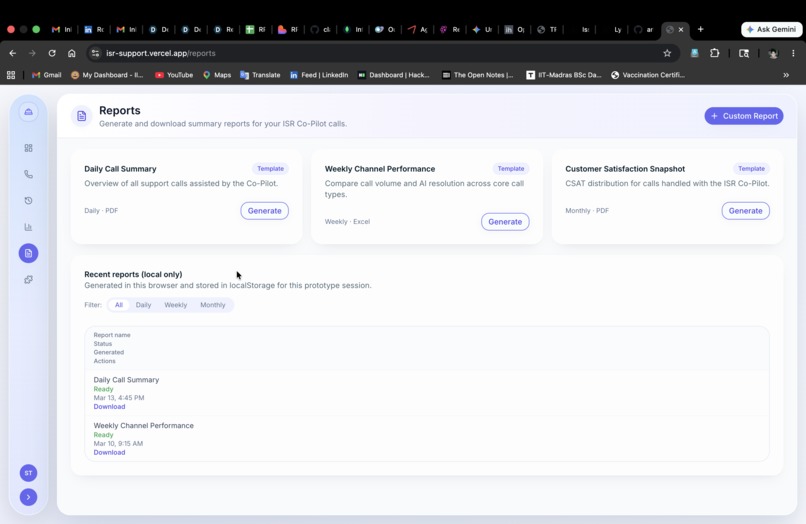
Task: Click the 'Mar 13, 4:45 PM' timestamp
Action: pos(119,398)
